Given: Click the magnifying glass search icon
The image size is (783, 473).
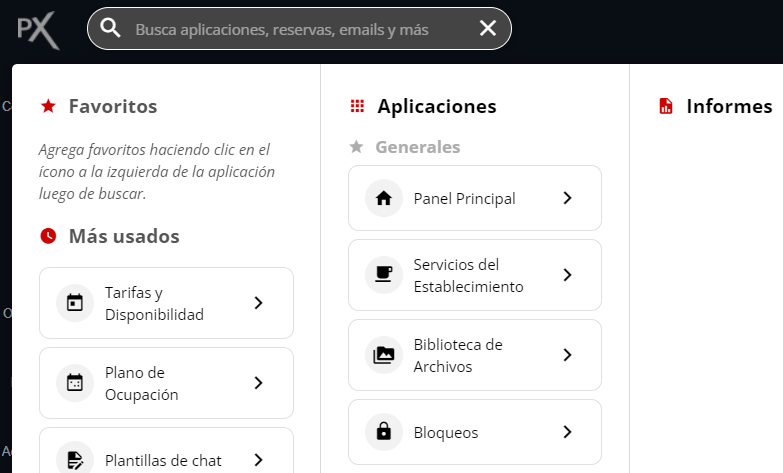Looking at the screenshot, I should [x=111, y=28].
